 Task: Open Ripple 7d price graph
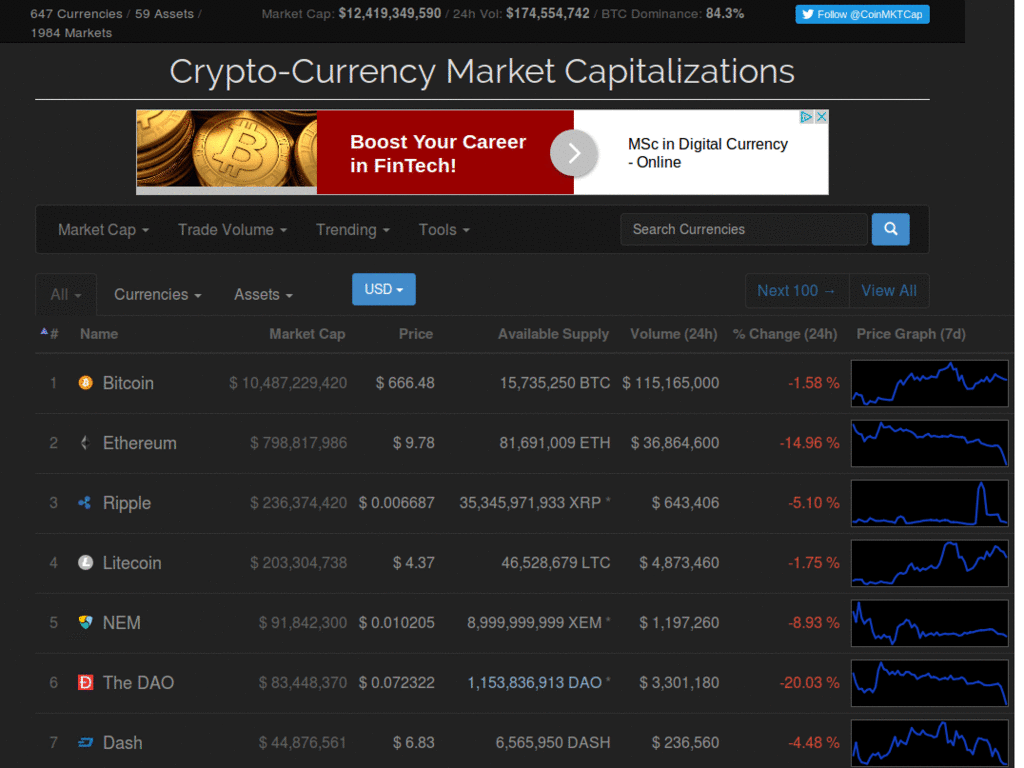click(x=930, y=504)
